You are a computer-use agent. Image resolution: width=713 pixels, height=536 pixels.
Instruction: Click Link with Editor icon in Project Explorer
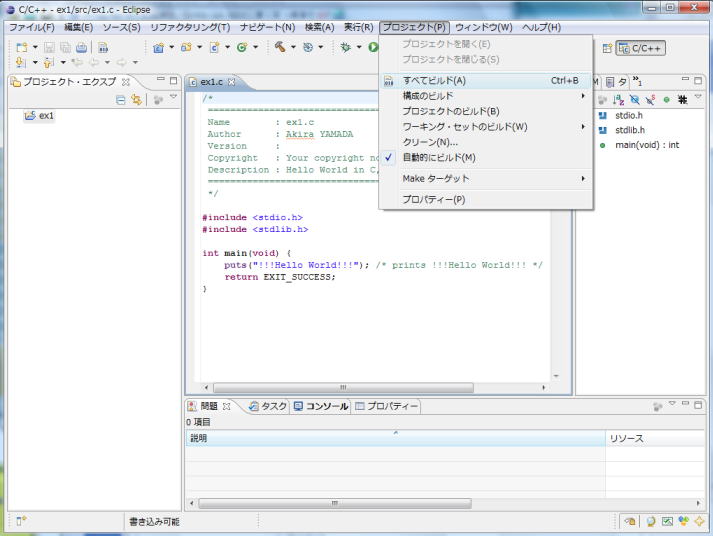(x=136, y=101)
